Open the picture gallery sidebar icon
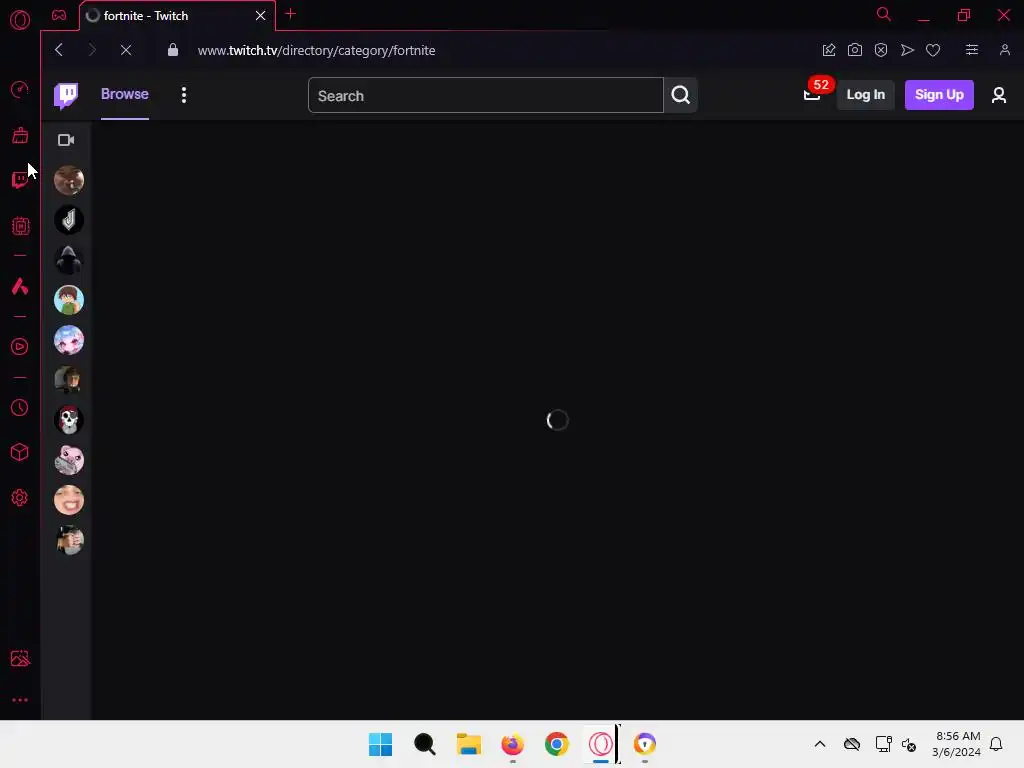 click(x=20, y=658)
